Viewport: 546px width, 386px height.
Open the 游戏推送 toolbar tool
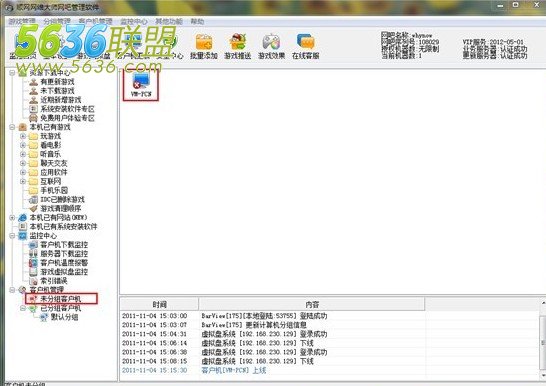[237, 46]
